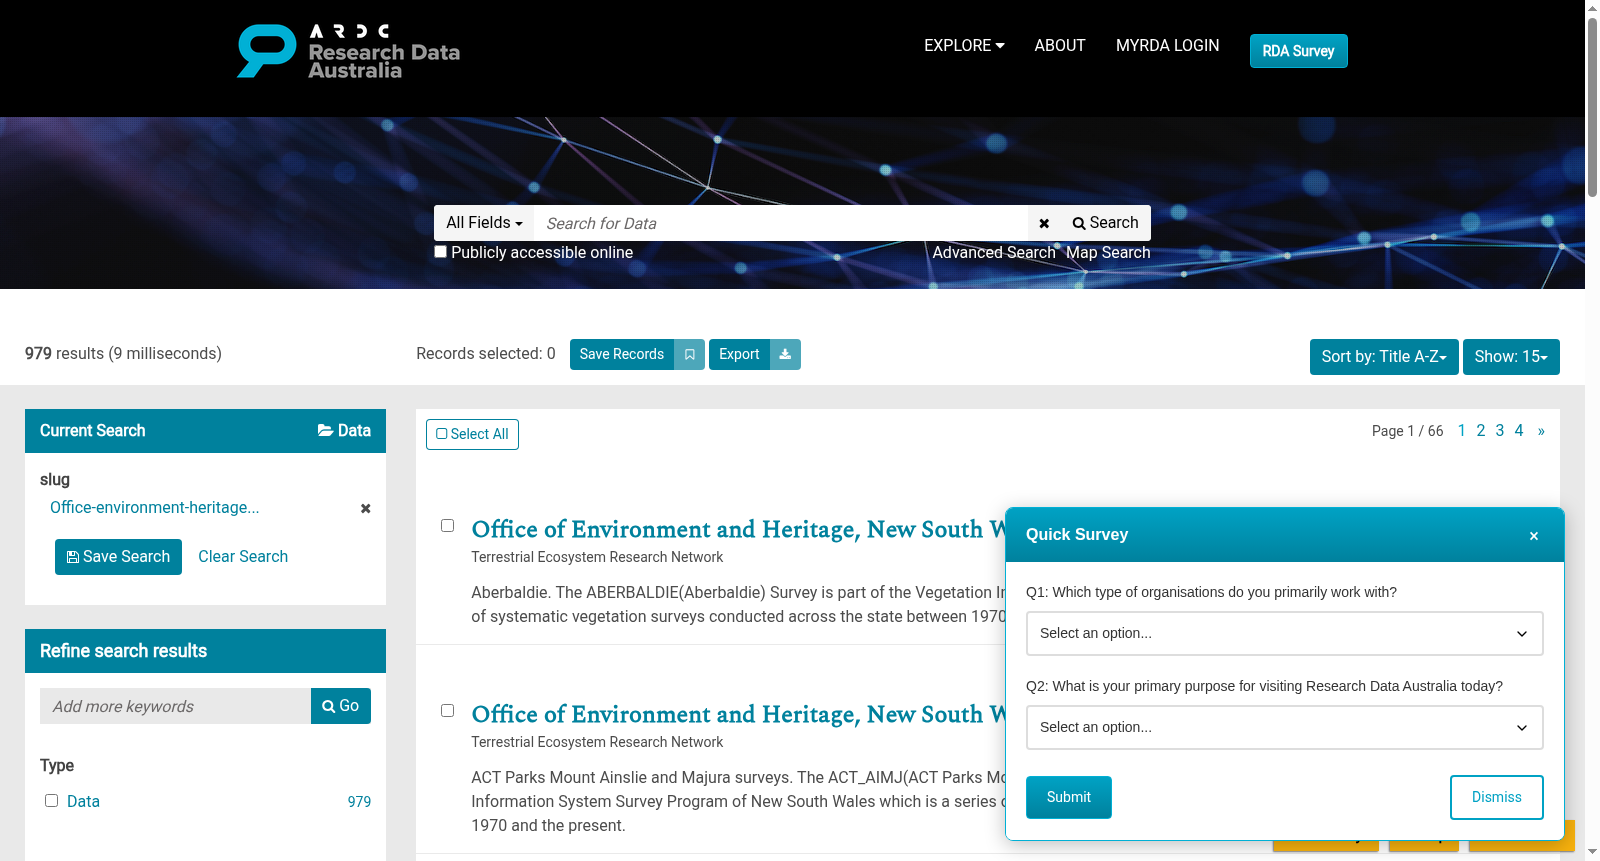
Task: Open the Show 15 results dropdown
Action: [1511, 357]
